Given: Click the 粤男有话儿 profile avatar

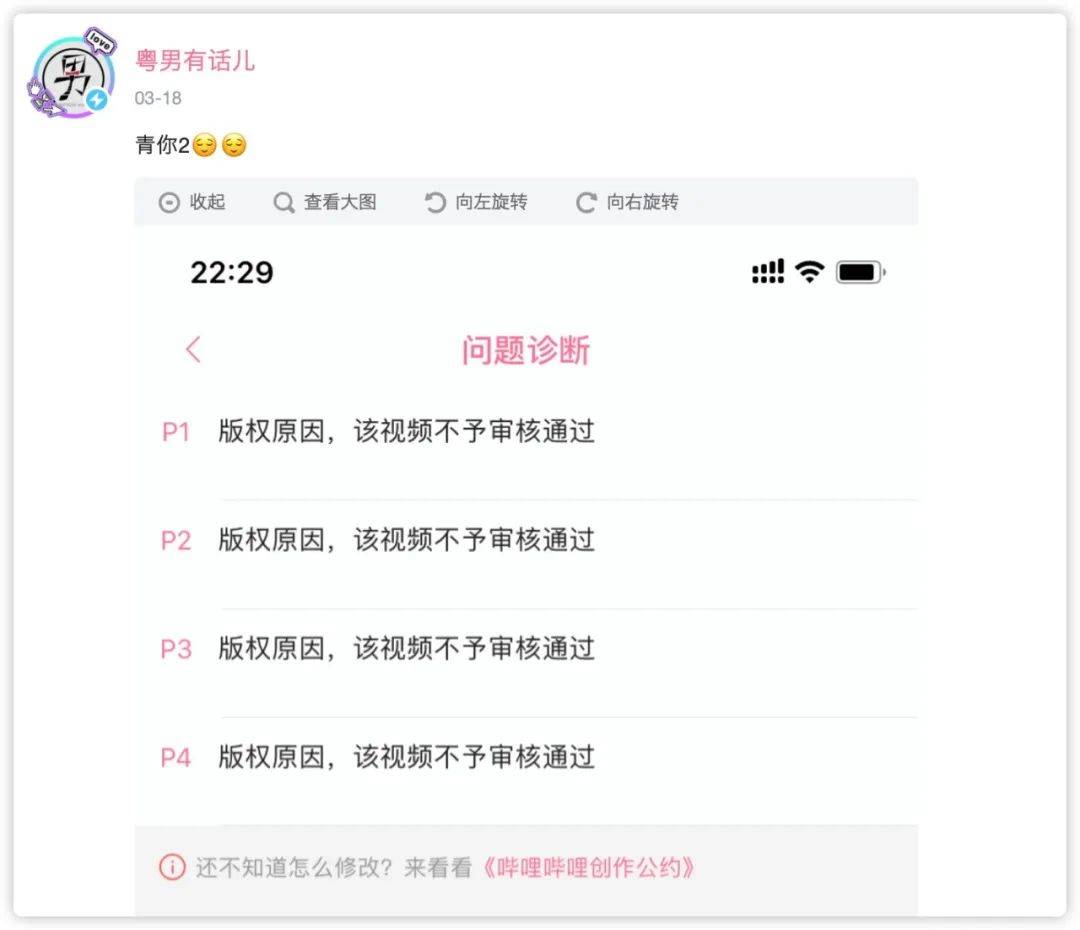Looking at the screenshot, I should (72, 78).
